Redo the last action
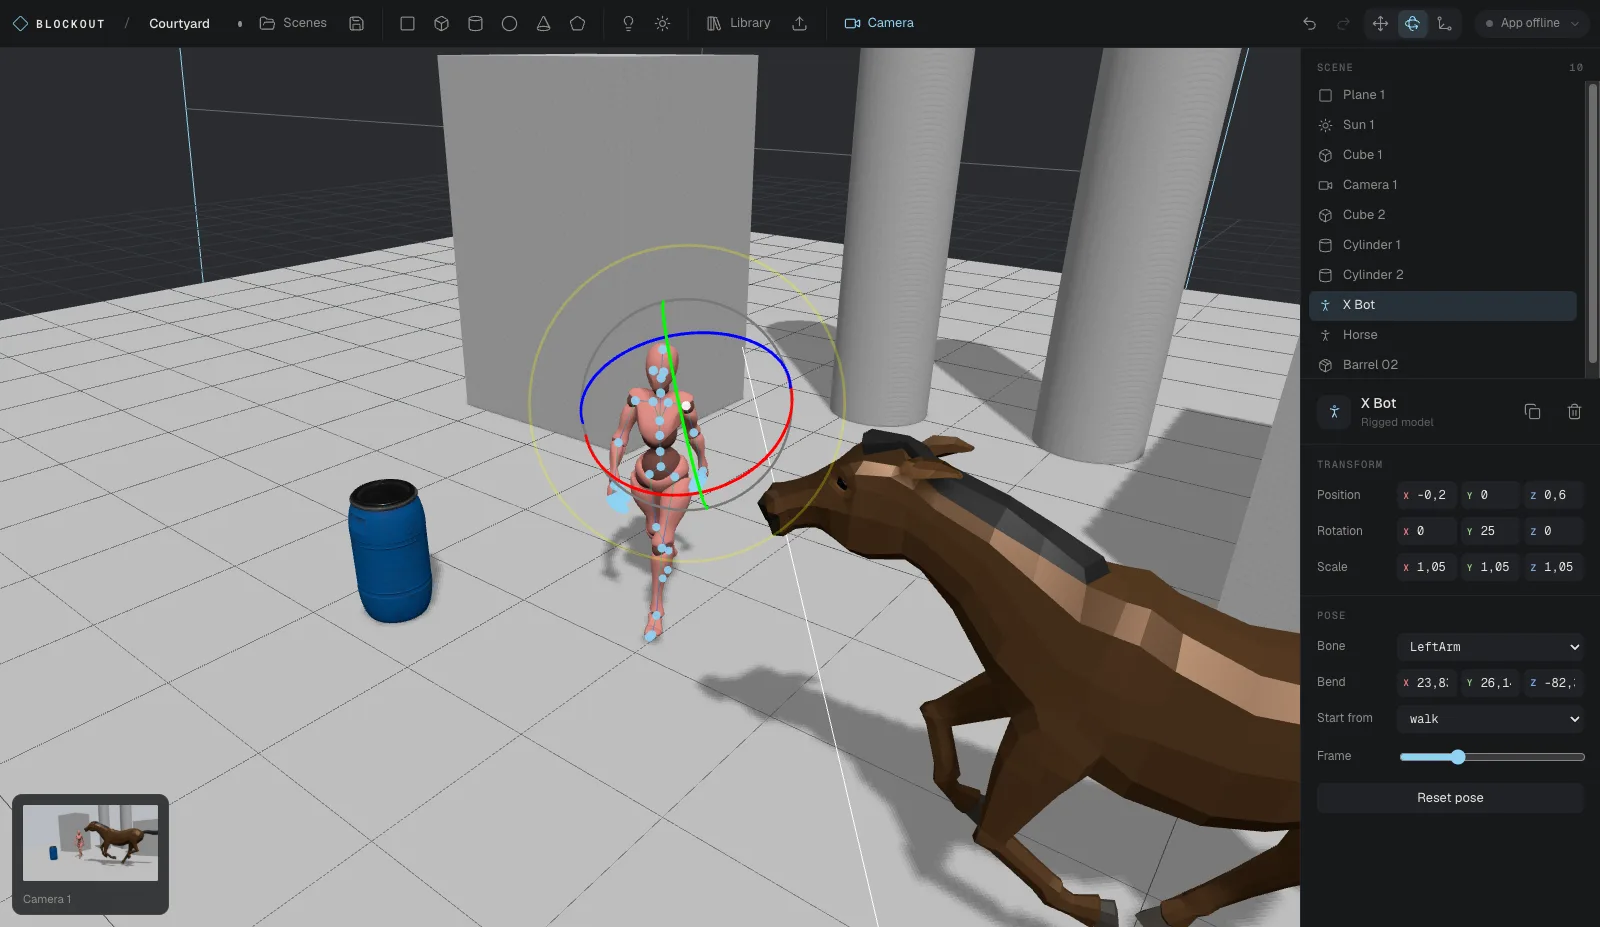The width and height of the screenshot is (1600, 927). [x=1343, y=23]
